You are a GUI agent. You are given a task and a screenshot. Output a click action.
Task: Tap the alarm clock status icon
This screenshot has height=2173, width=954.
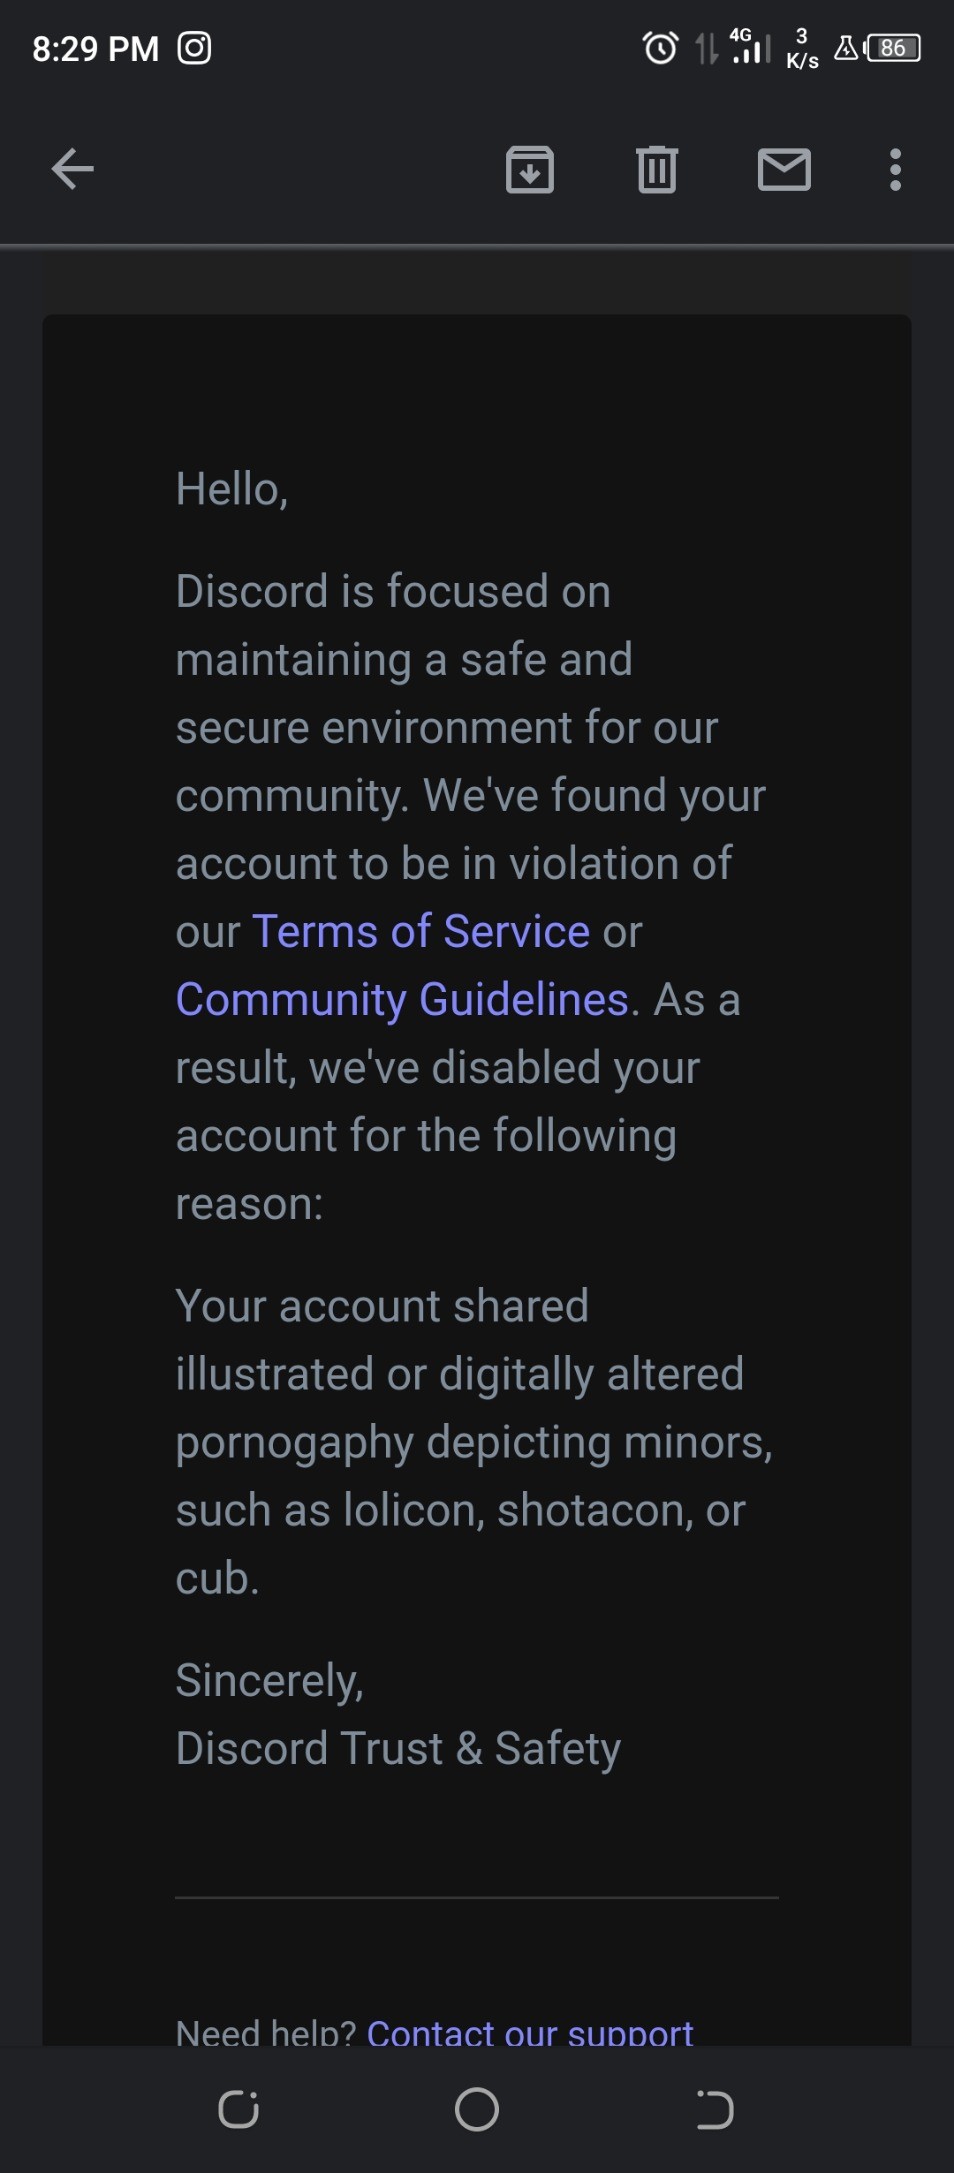[660, 48]
